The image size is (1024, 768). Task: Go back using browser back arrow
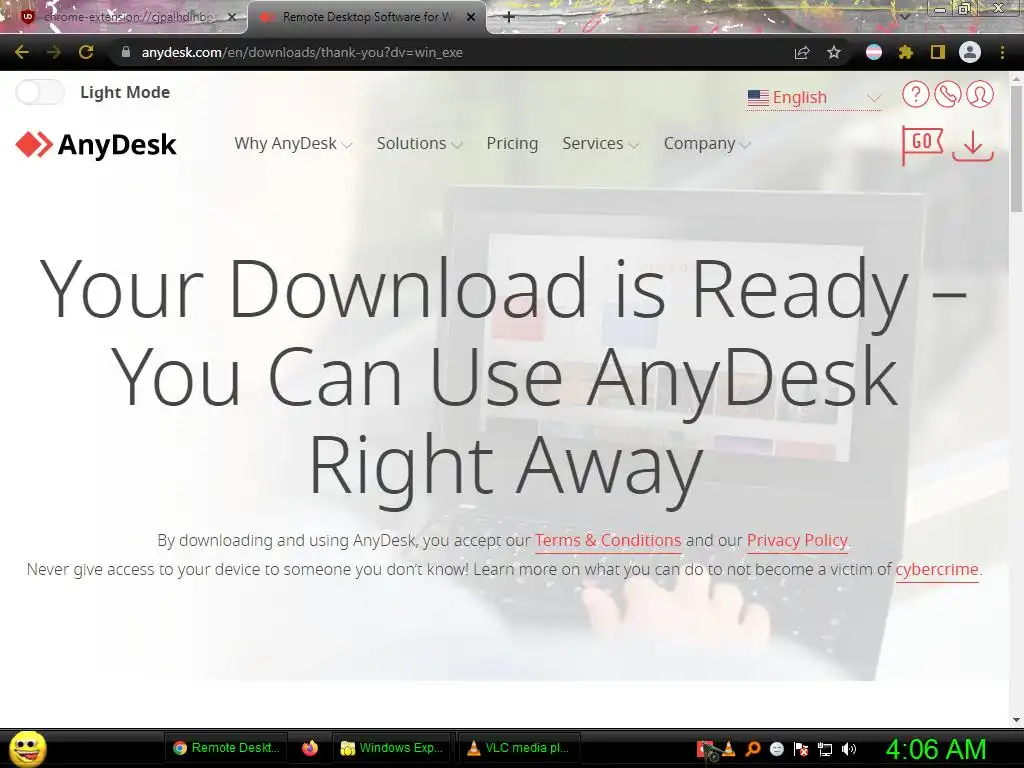coord(22,52)
